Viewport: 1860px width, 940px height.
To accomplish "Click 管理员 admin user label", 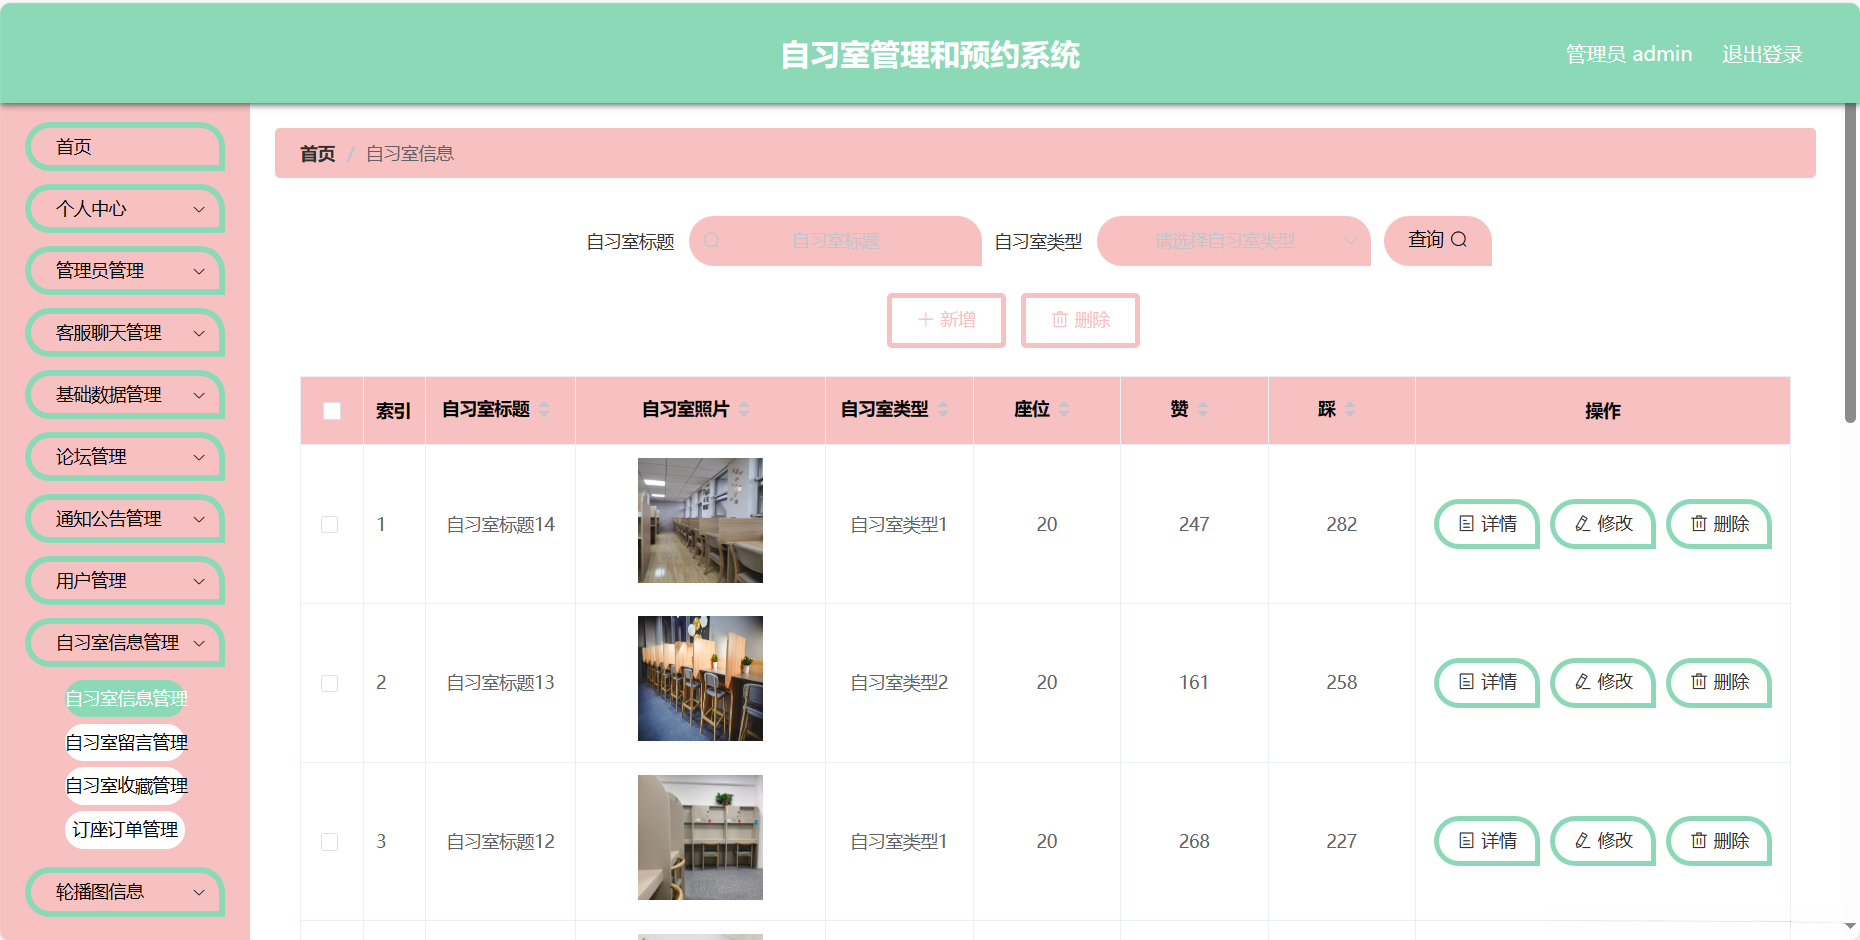I will coord(1629,55).
